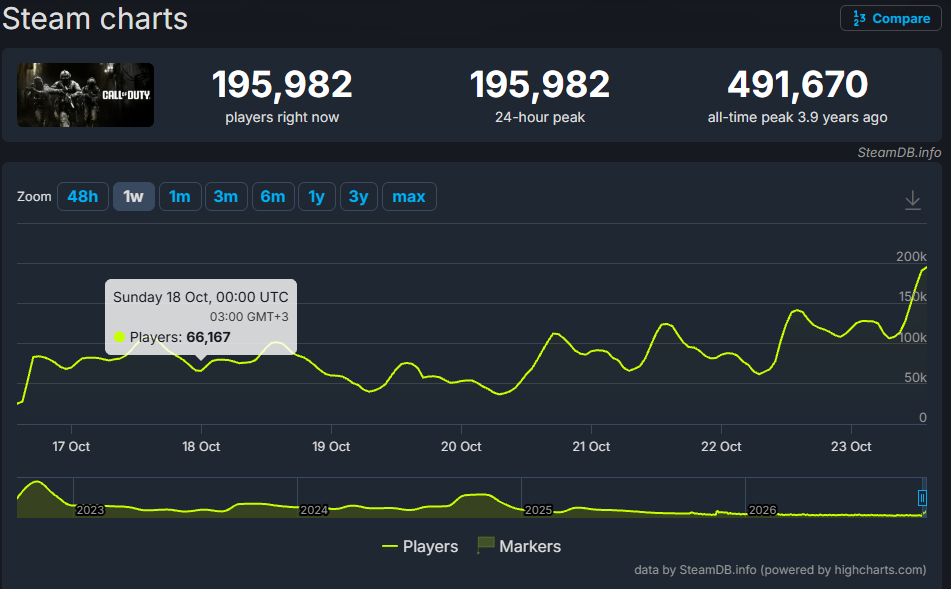The height and width of the screenshot is (589, 951).
Task: Set chart zoom to 1y
Action: 317,197
